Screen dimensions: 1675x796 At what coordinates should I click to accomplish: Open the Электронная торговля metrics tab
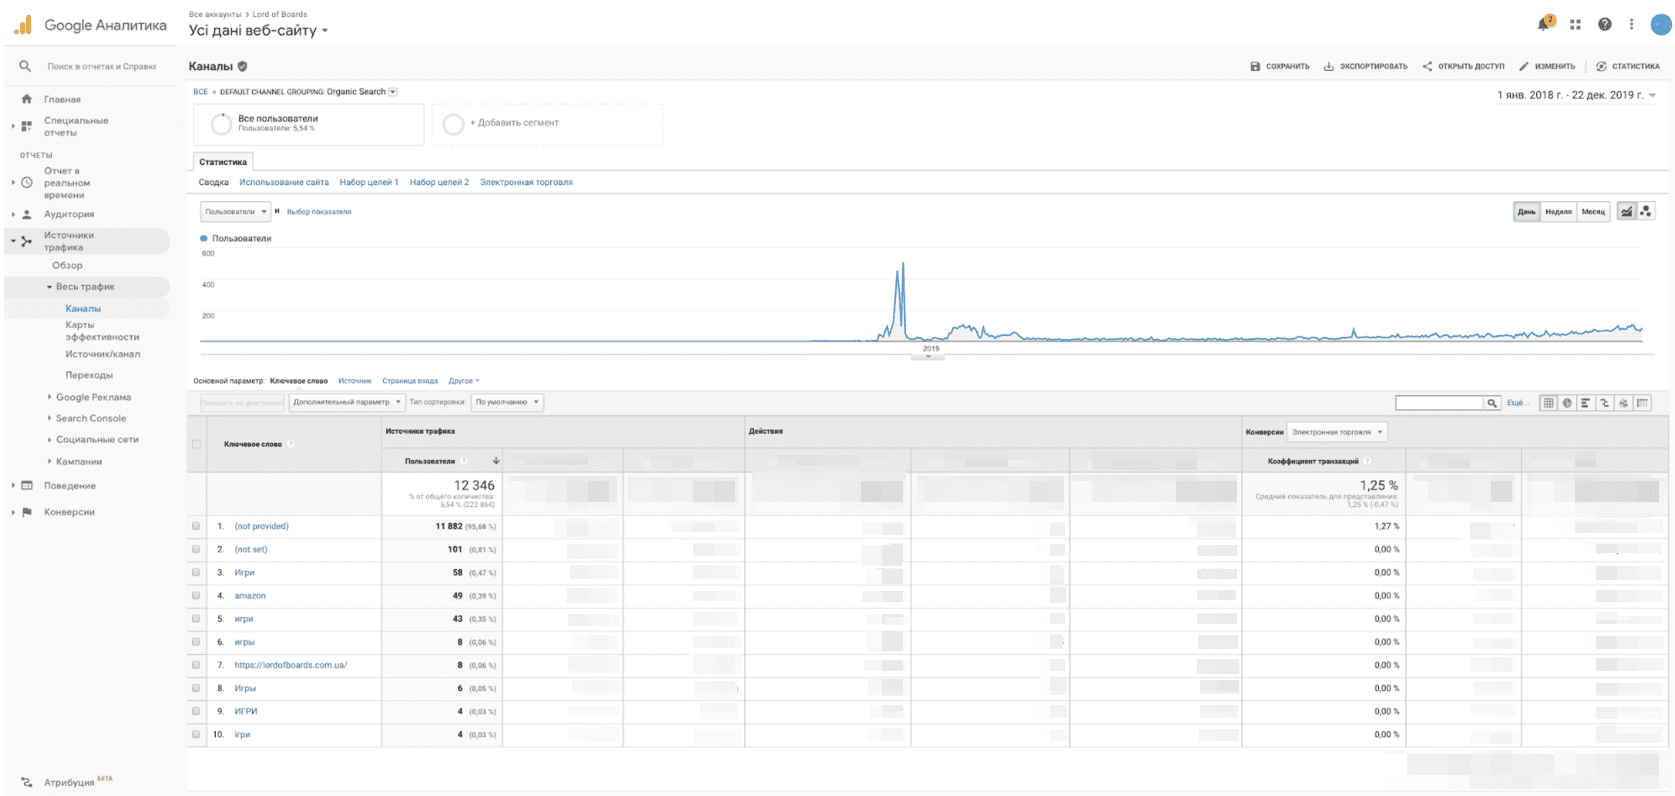[x=526, y=182]
